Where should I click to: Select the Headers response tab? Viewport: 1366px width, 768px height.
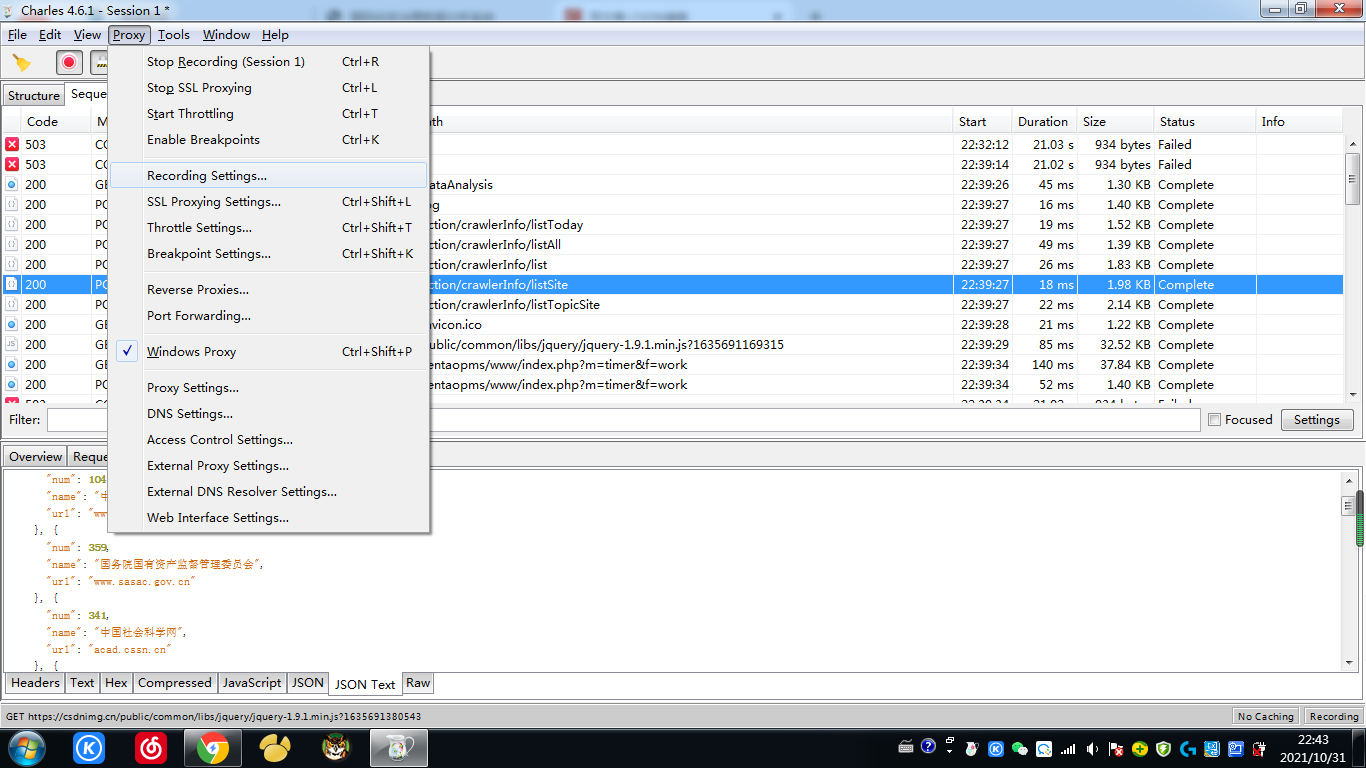point(35,683)
